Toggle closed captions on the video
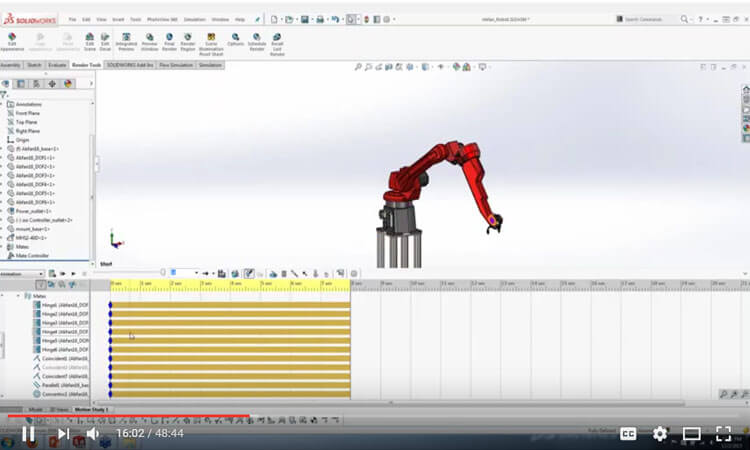The height and width of the screenshot is (450, 750). point(628,434)
